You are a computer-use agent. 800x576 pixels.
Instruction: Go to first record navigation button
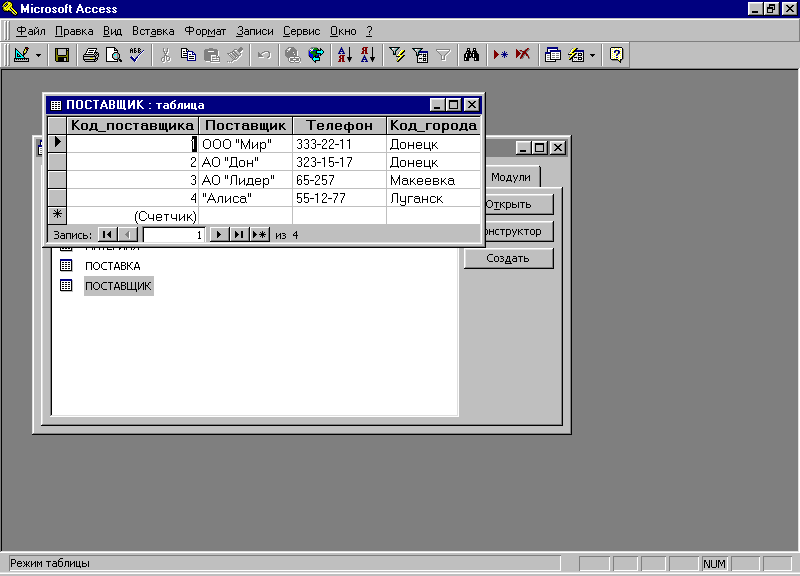tap(107, 235)
